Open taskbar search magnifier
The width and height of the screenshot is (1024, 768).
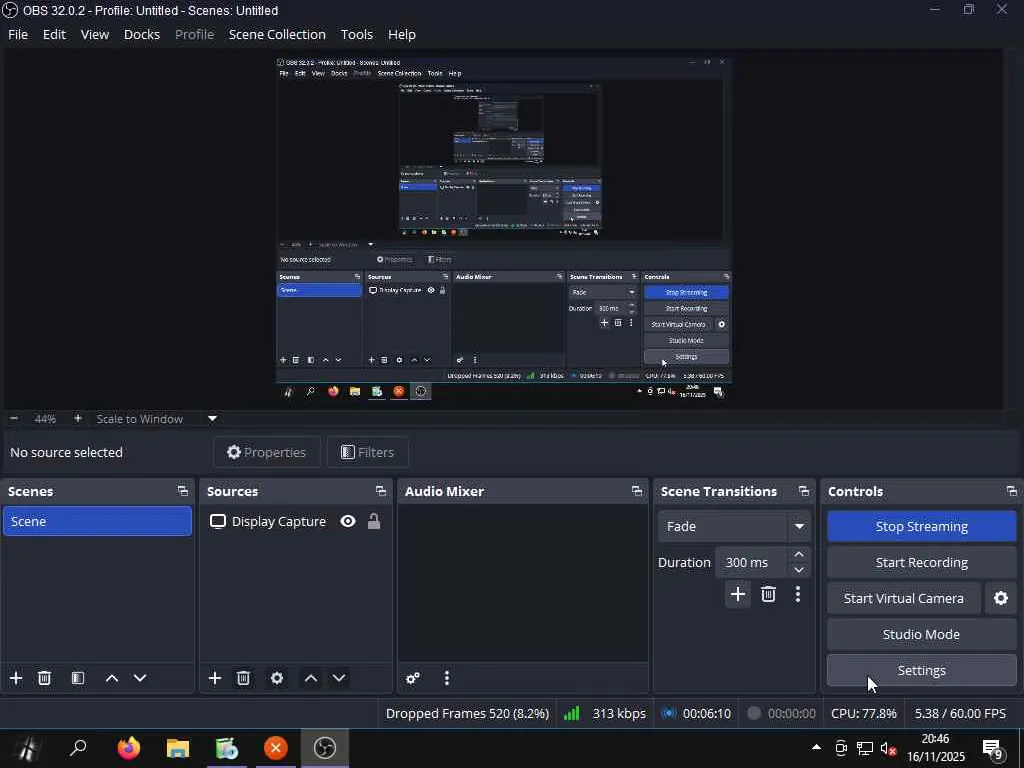pyautogui.click(x=78, y=748)
